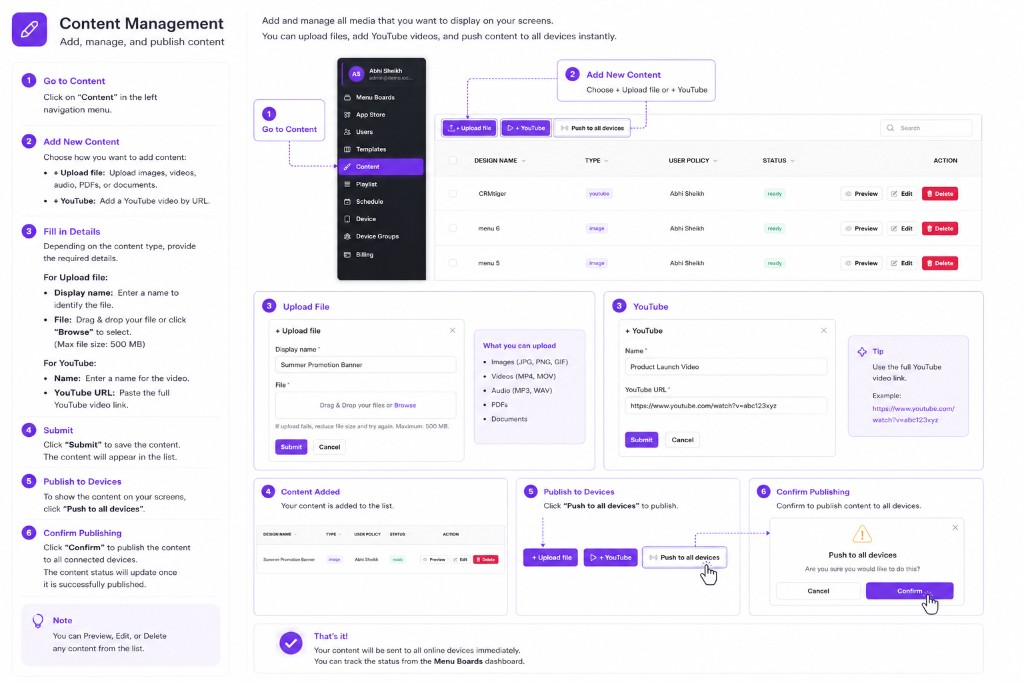Screen dimensions: 1024x682
Task: Click Push to all devices in main toolbar
Action: [x=592, y=128]
